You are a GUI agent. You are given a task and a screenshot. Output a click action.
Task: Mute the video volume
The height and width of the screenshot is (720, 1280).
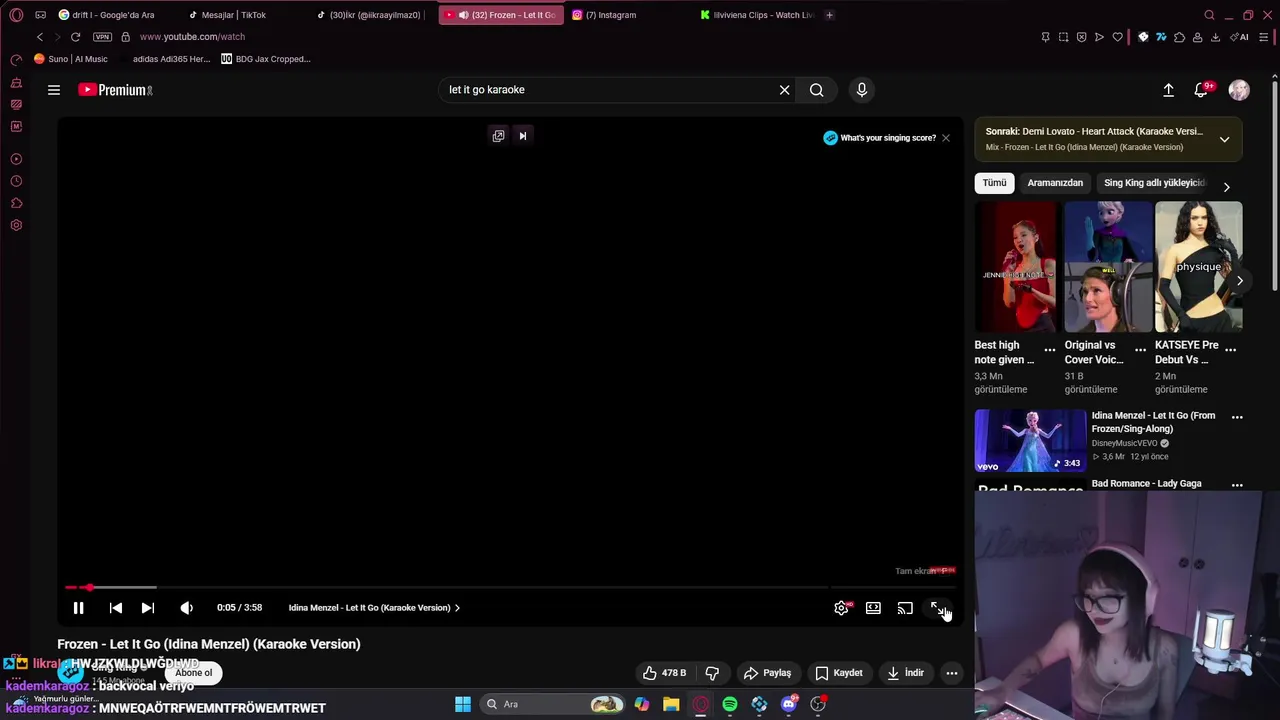pyautogui.click(x=186, y=608)
